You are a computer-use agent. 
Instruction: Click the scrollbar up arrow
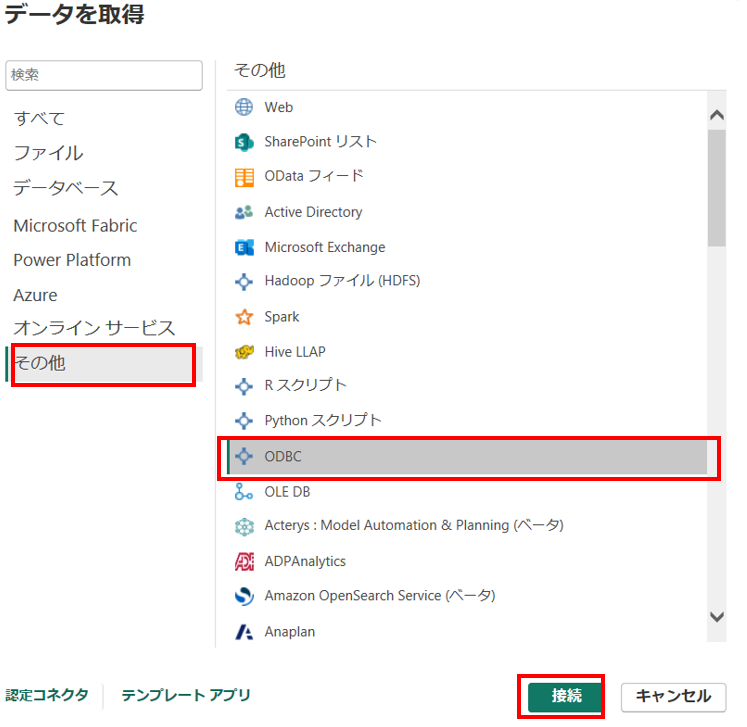(717, 115)
